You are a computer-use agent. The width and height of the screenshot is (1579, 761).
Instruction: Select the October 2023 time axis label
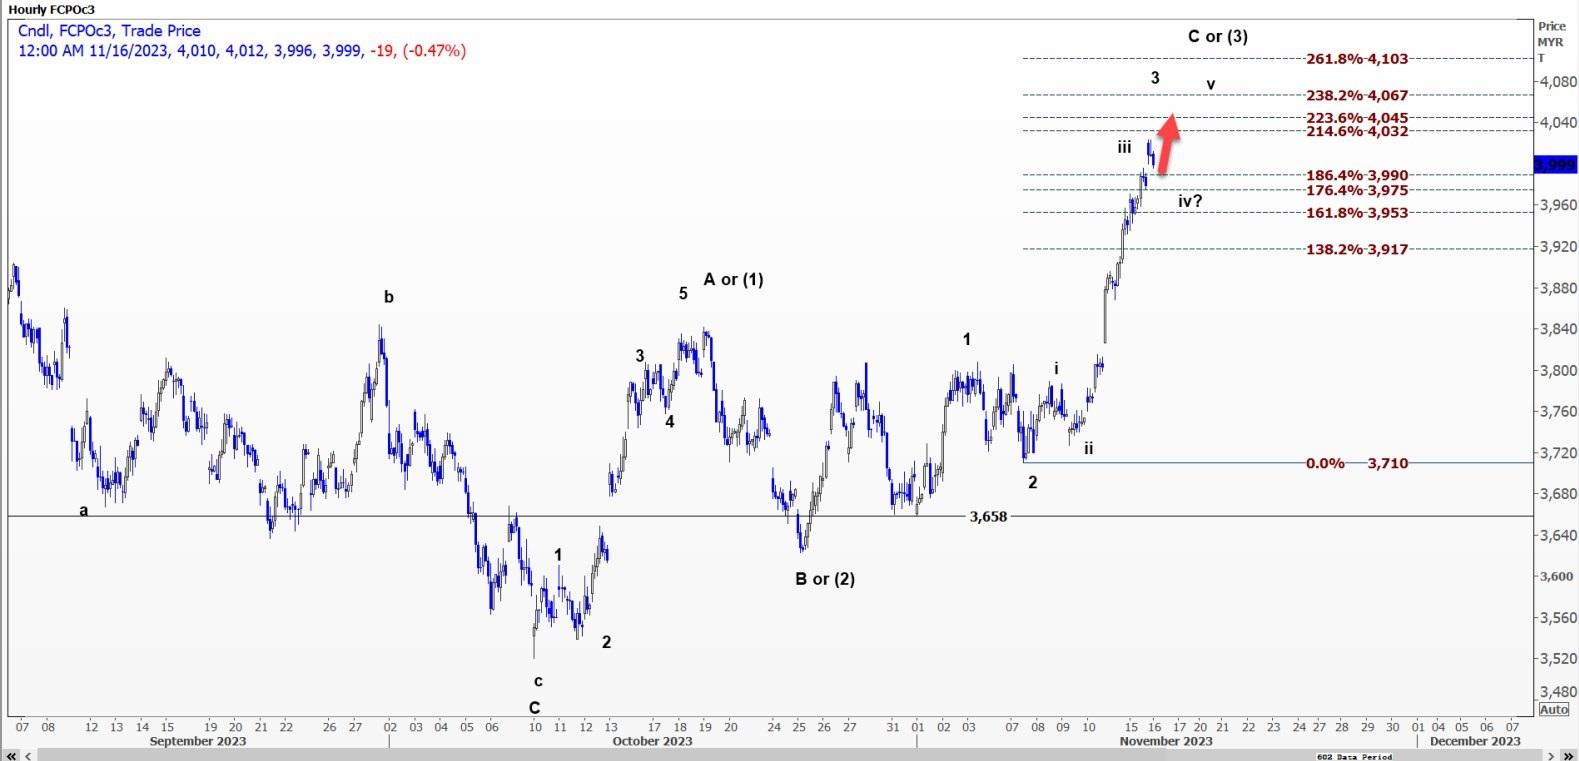click(x=652, y=741)
